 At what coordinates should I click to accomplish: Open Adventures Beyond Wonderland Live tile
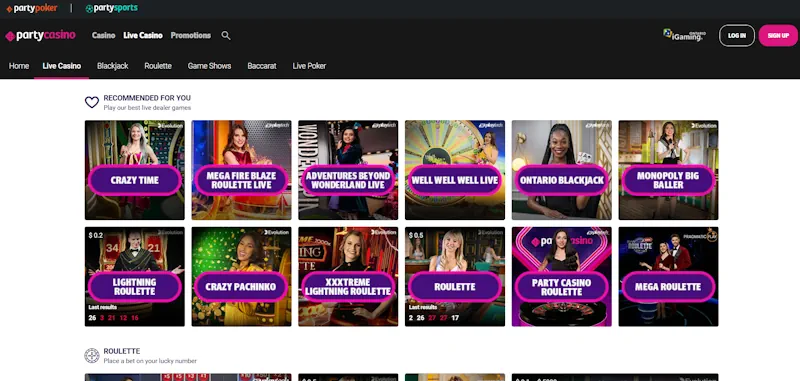[348, 170]
